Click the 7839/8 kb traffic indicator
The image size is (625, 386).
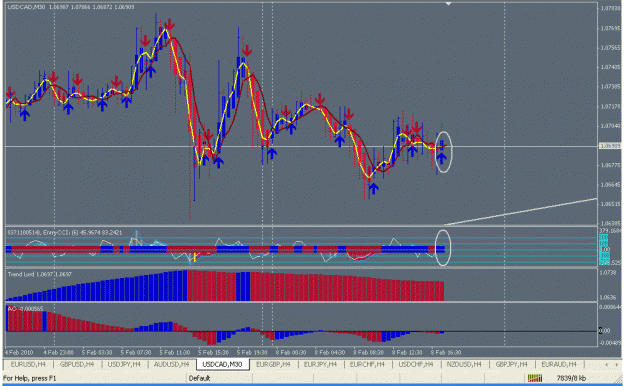pos(571,378)
